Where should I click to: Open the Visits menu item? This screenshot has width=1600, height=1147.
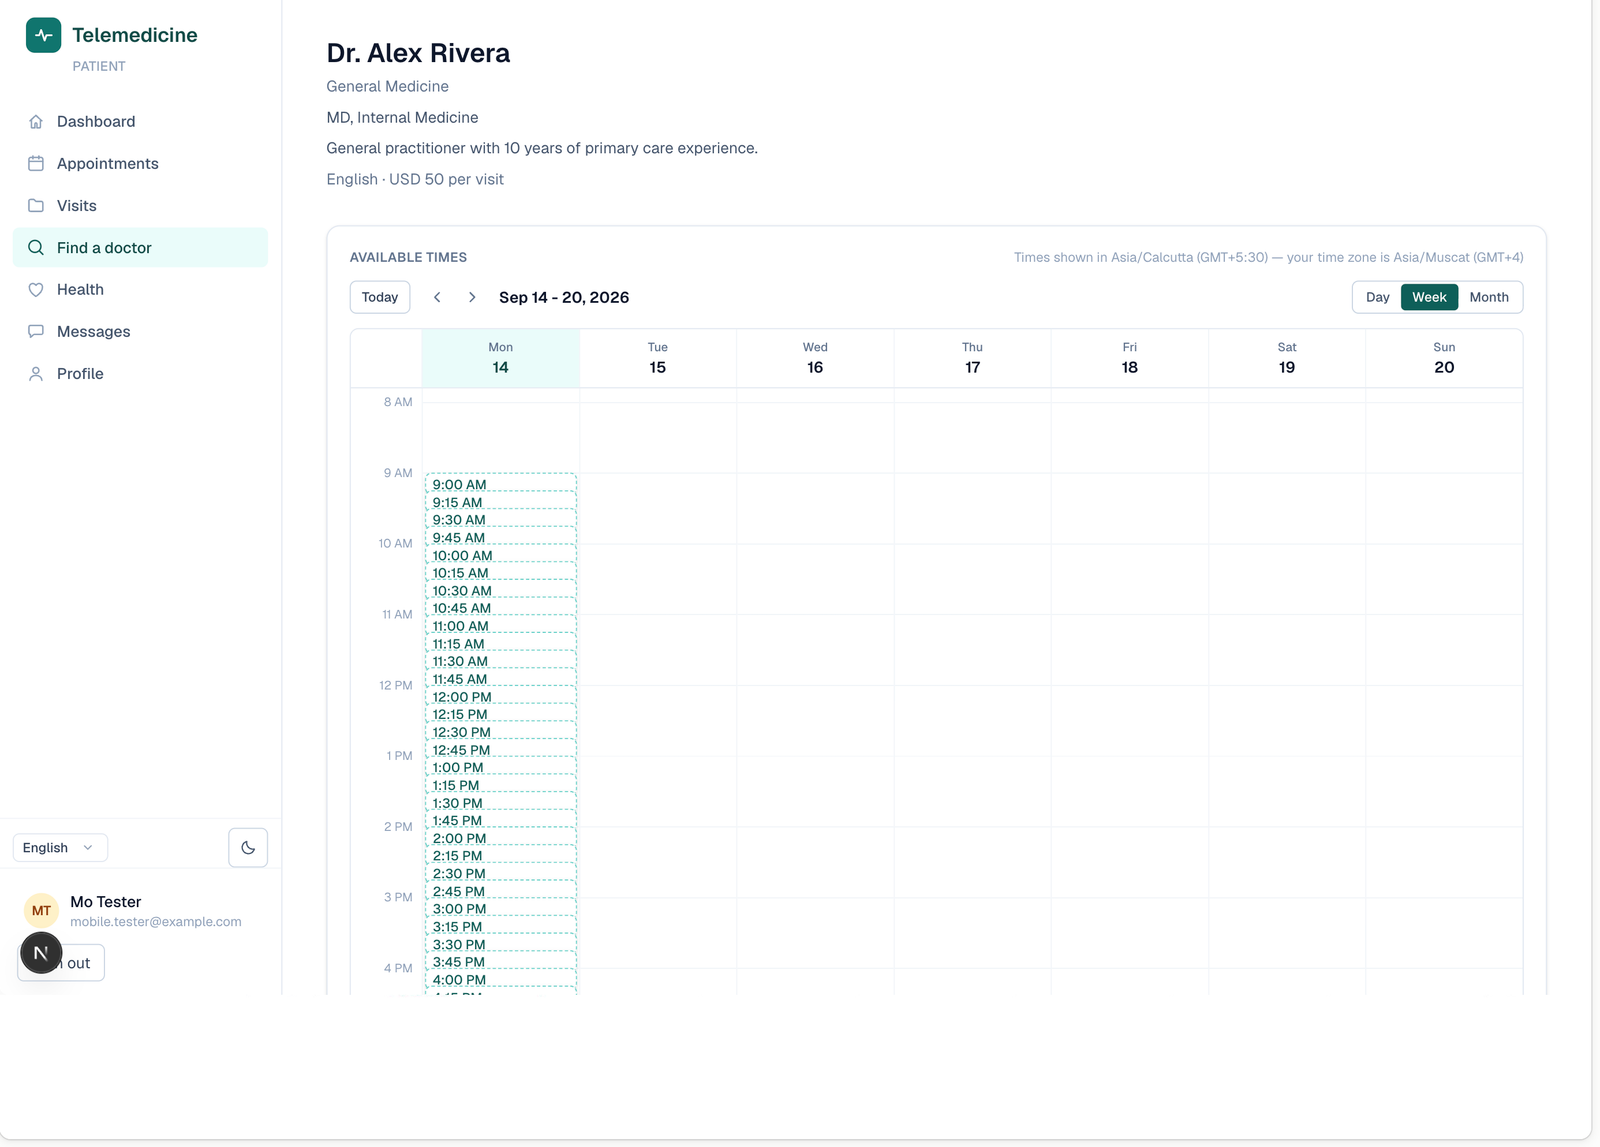(x=140, y=205)
